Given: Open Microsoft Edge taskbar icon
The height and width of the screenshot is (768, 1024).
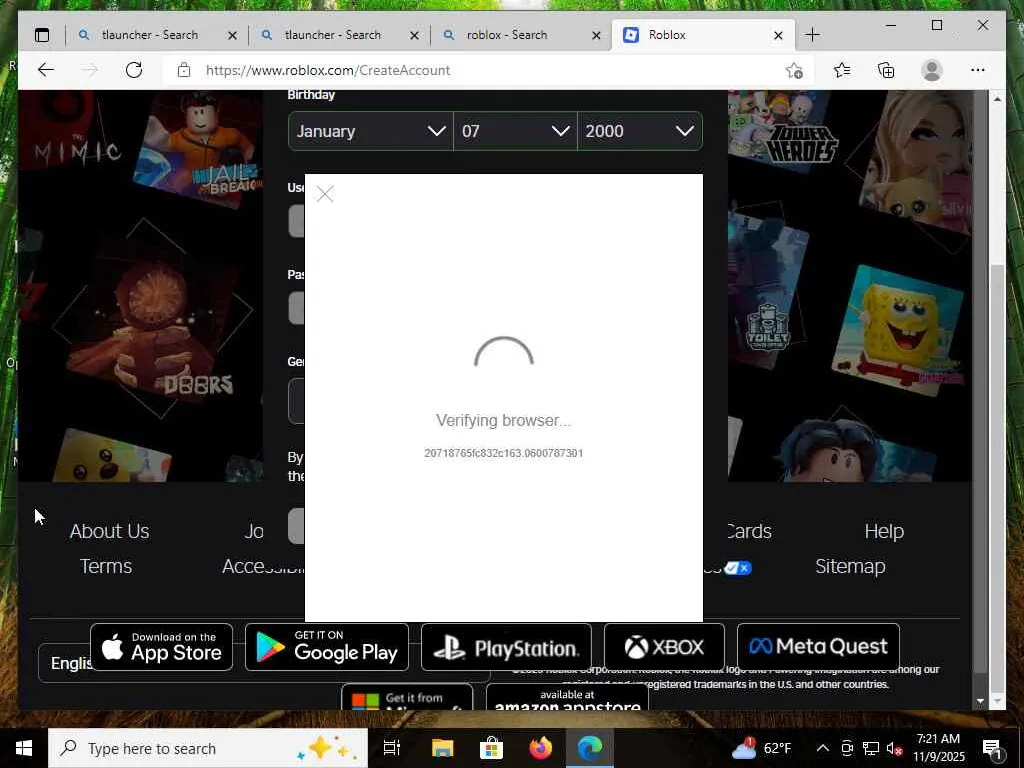Looking at the screenshot, I should click(590, 748).
